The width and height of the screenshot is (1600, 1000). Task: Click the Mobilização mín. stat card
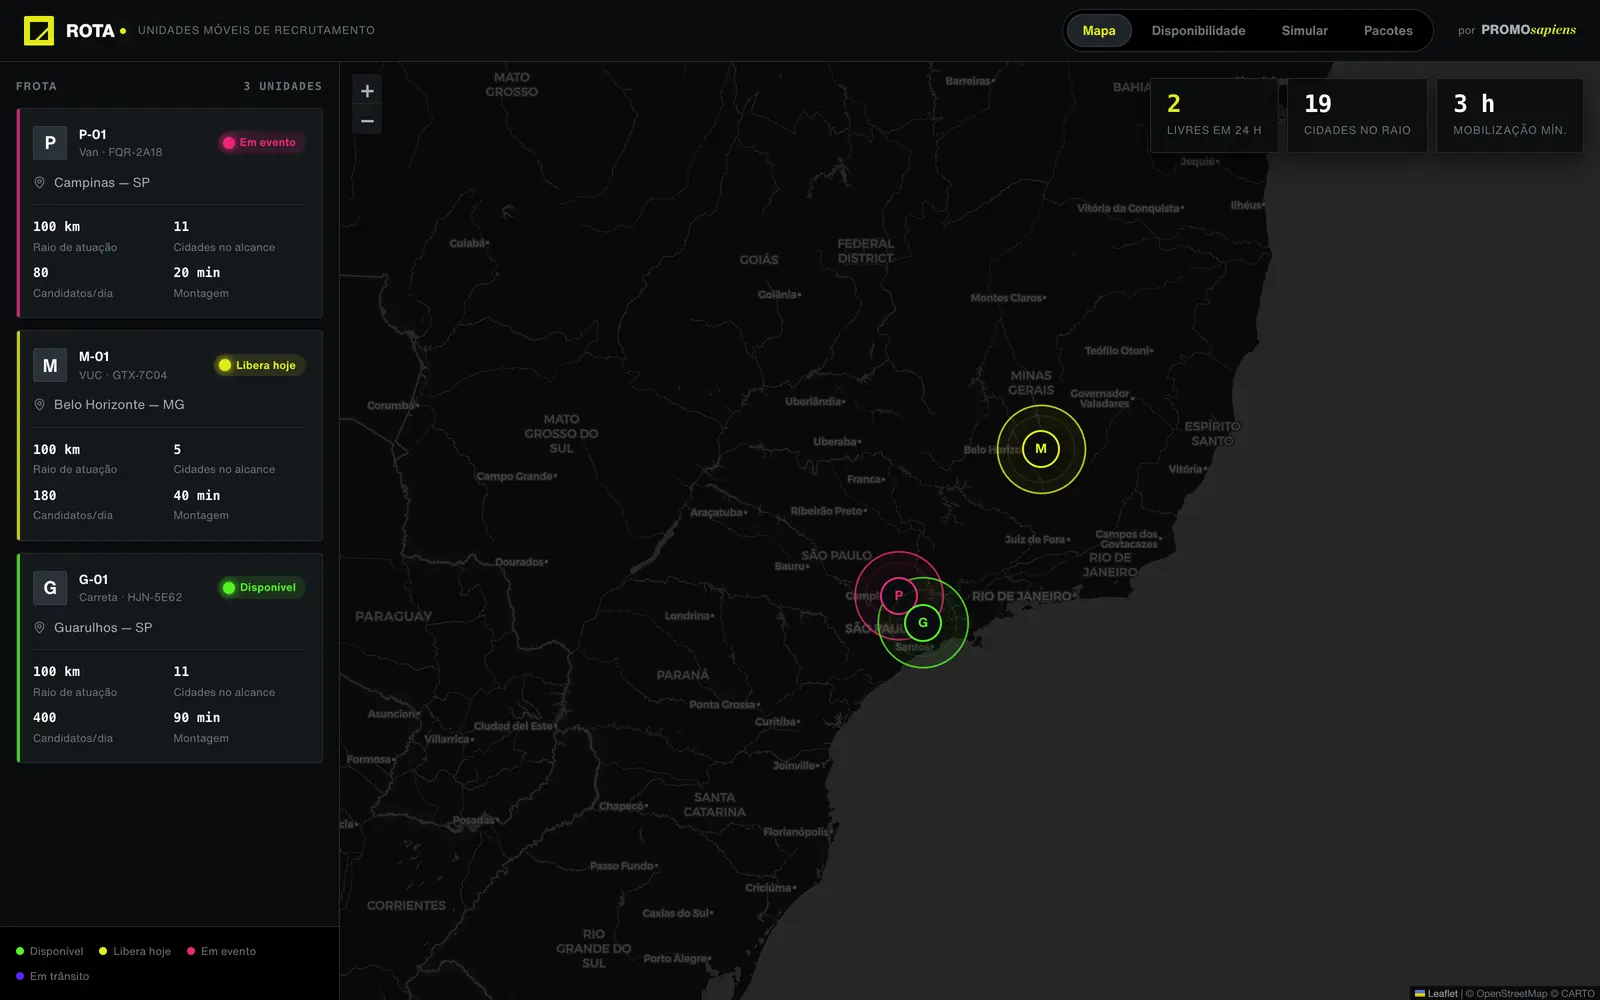pos(1509,116)
